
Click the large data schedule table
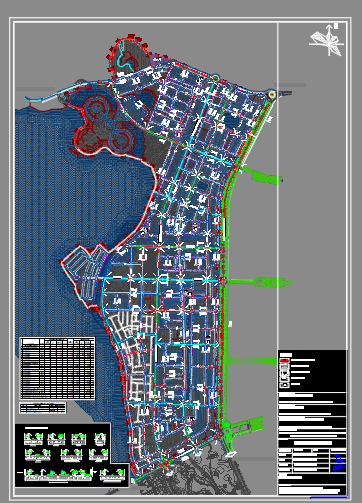click(57, 368)
